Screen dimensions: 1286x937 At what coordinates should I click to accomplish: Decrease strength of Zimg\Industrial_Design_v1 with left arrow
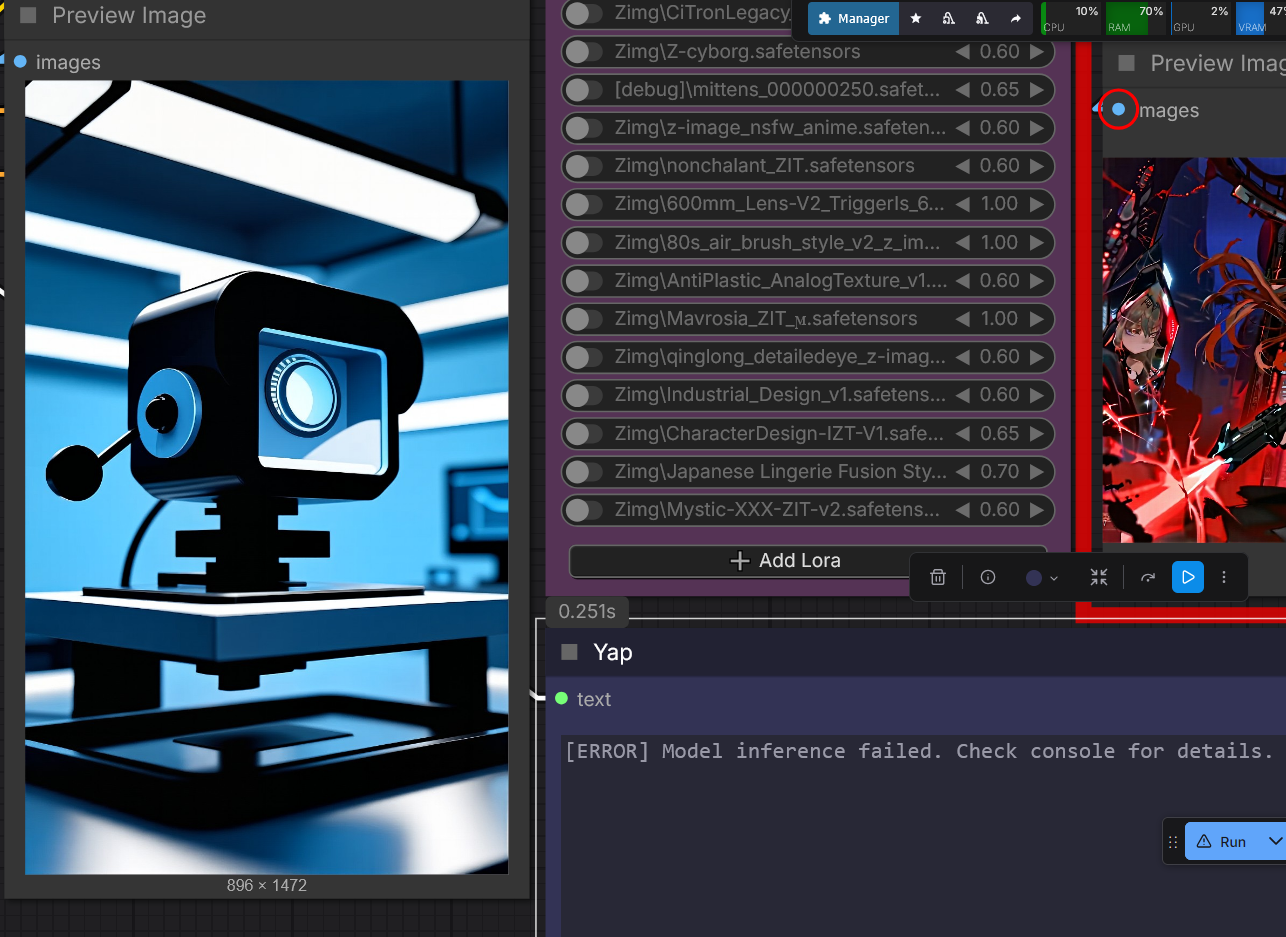coord(963,395)
